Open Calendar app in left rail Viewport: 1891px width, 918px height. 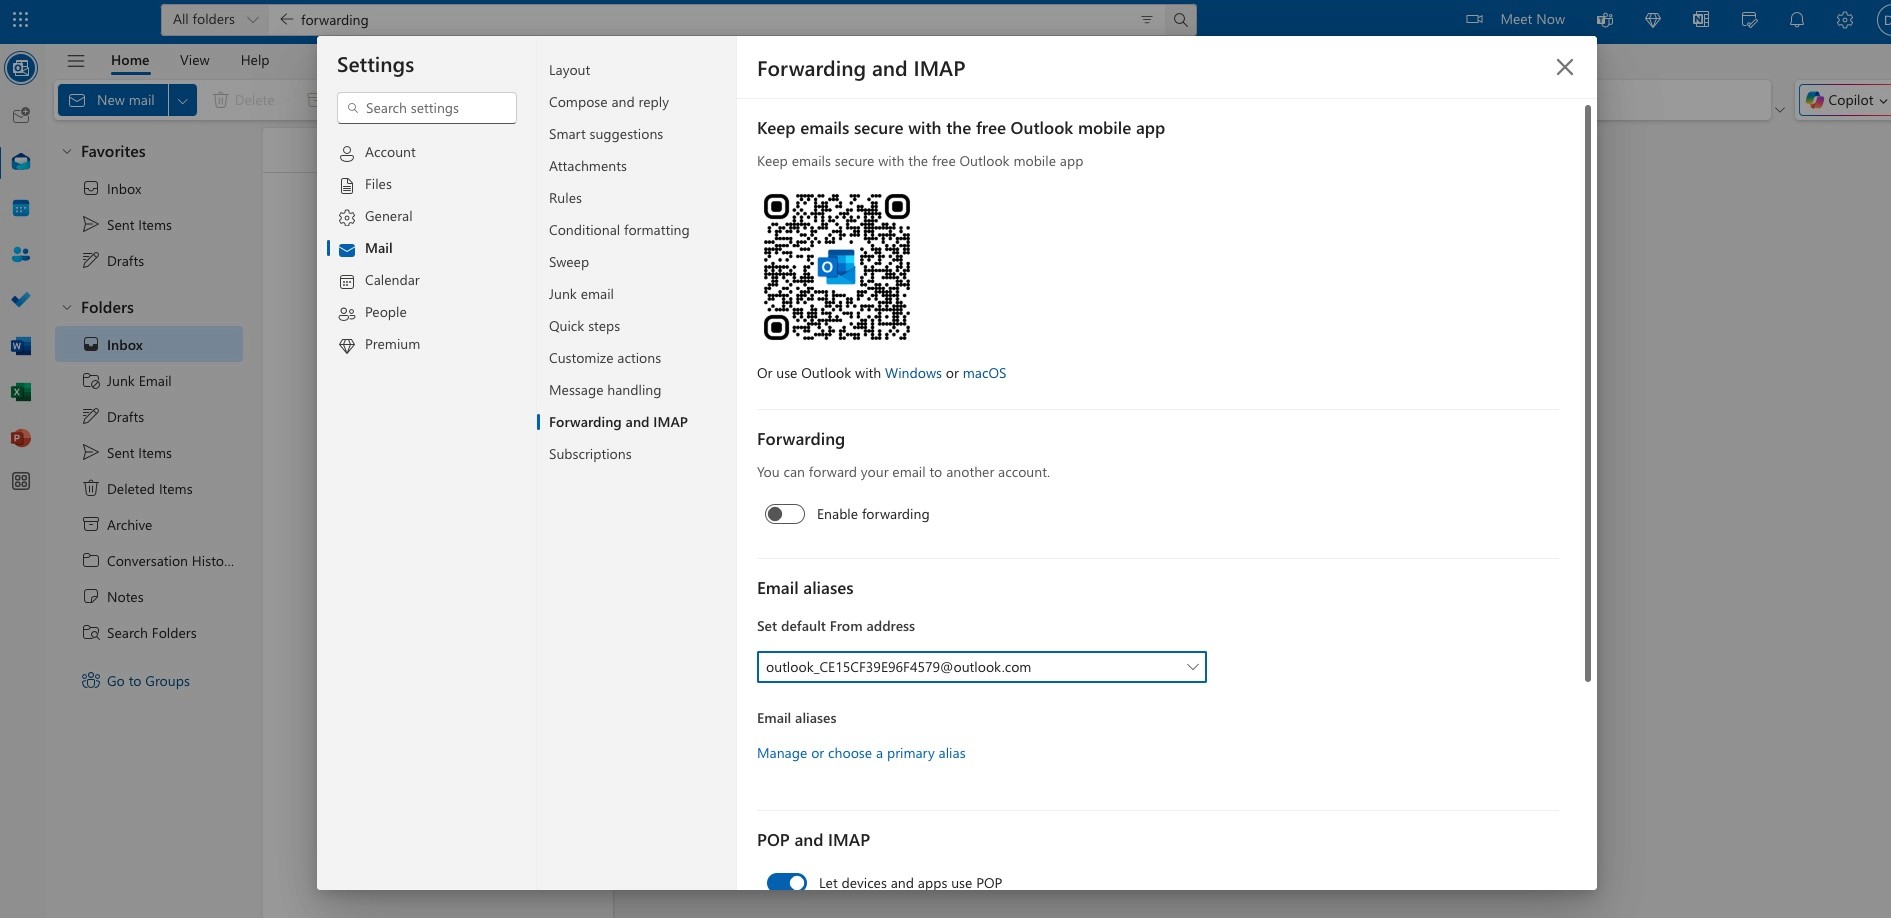pos(21,208)
